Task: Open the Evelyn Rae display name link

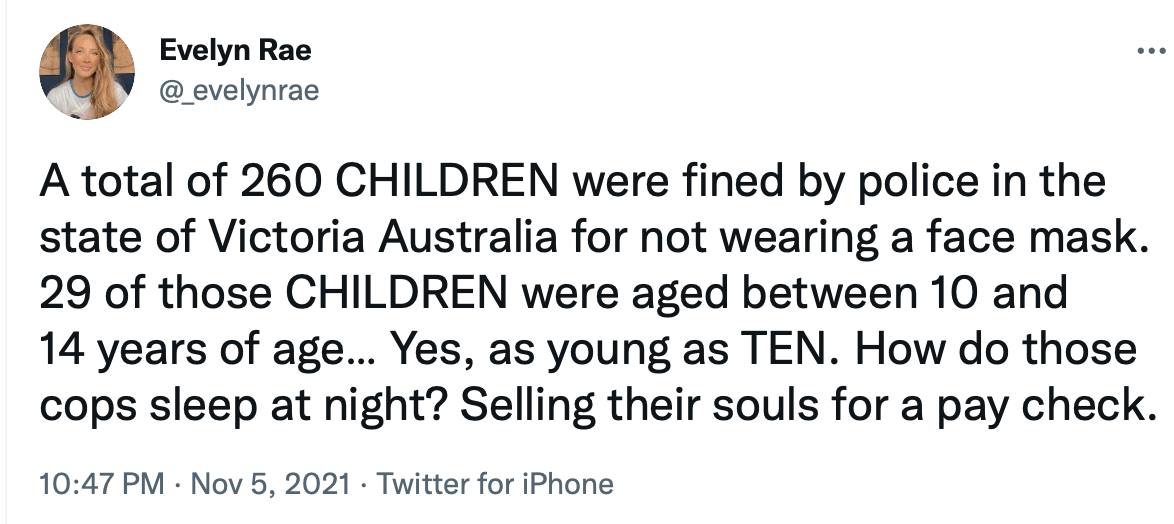Action: tap(235, 51)
